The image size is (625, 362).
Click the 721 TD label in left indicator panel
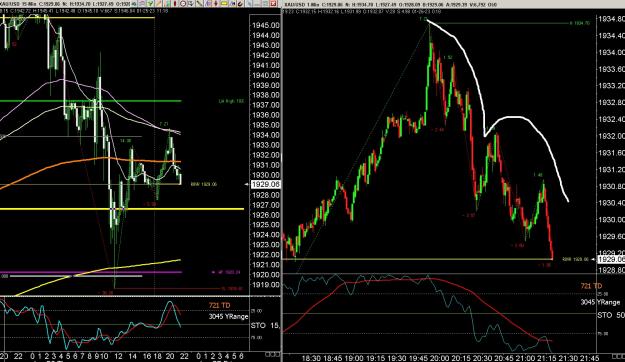point(220,305)
